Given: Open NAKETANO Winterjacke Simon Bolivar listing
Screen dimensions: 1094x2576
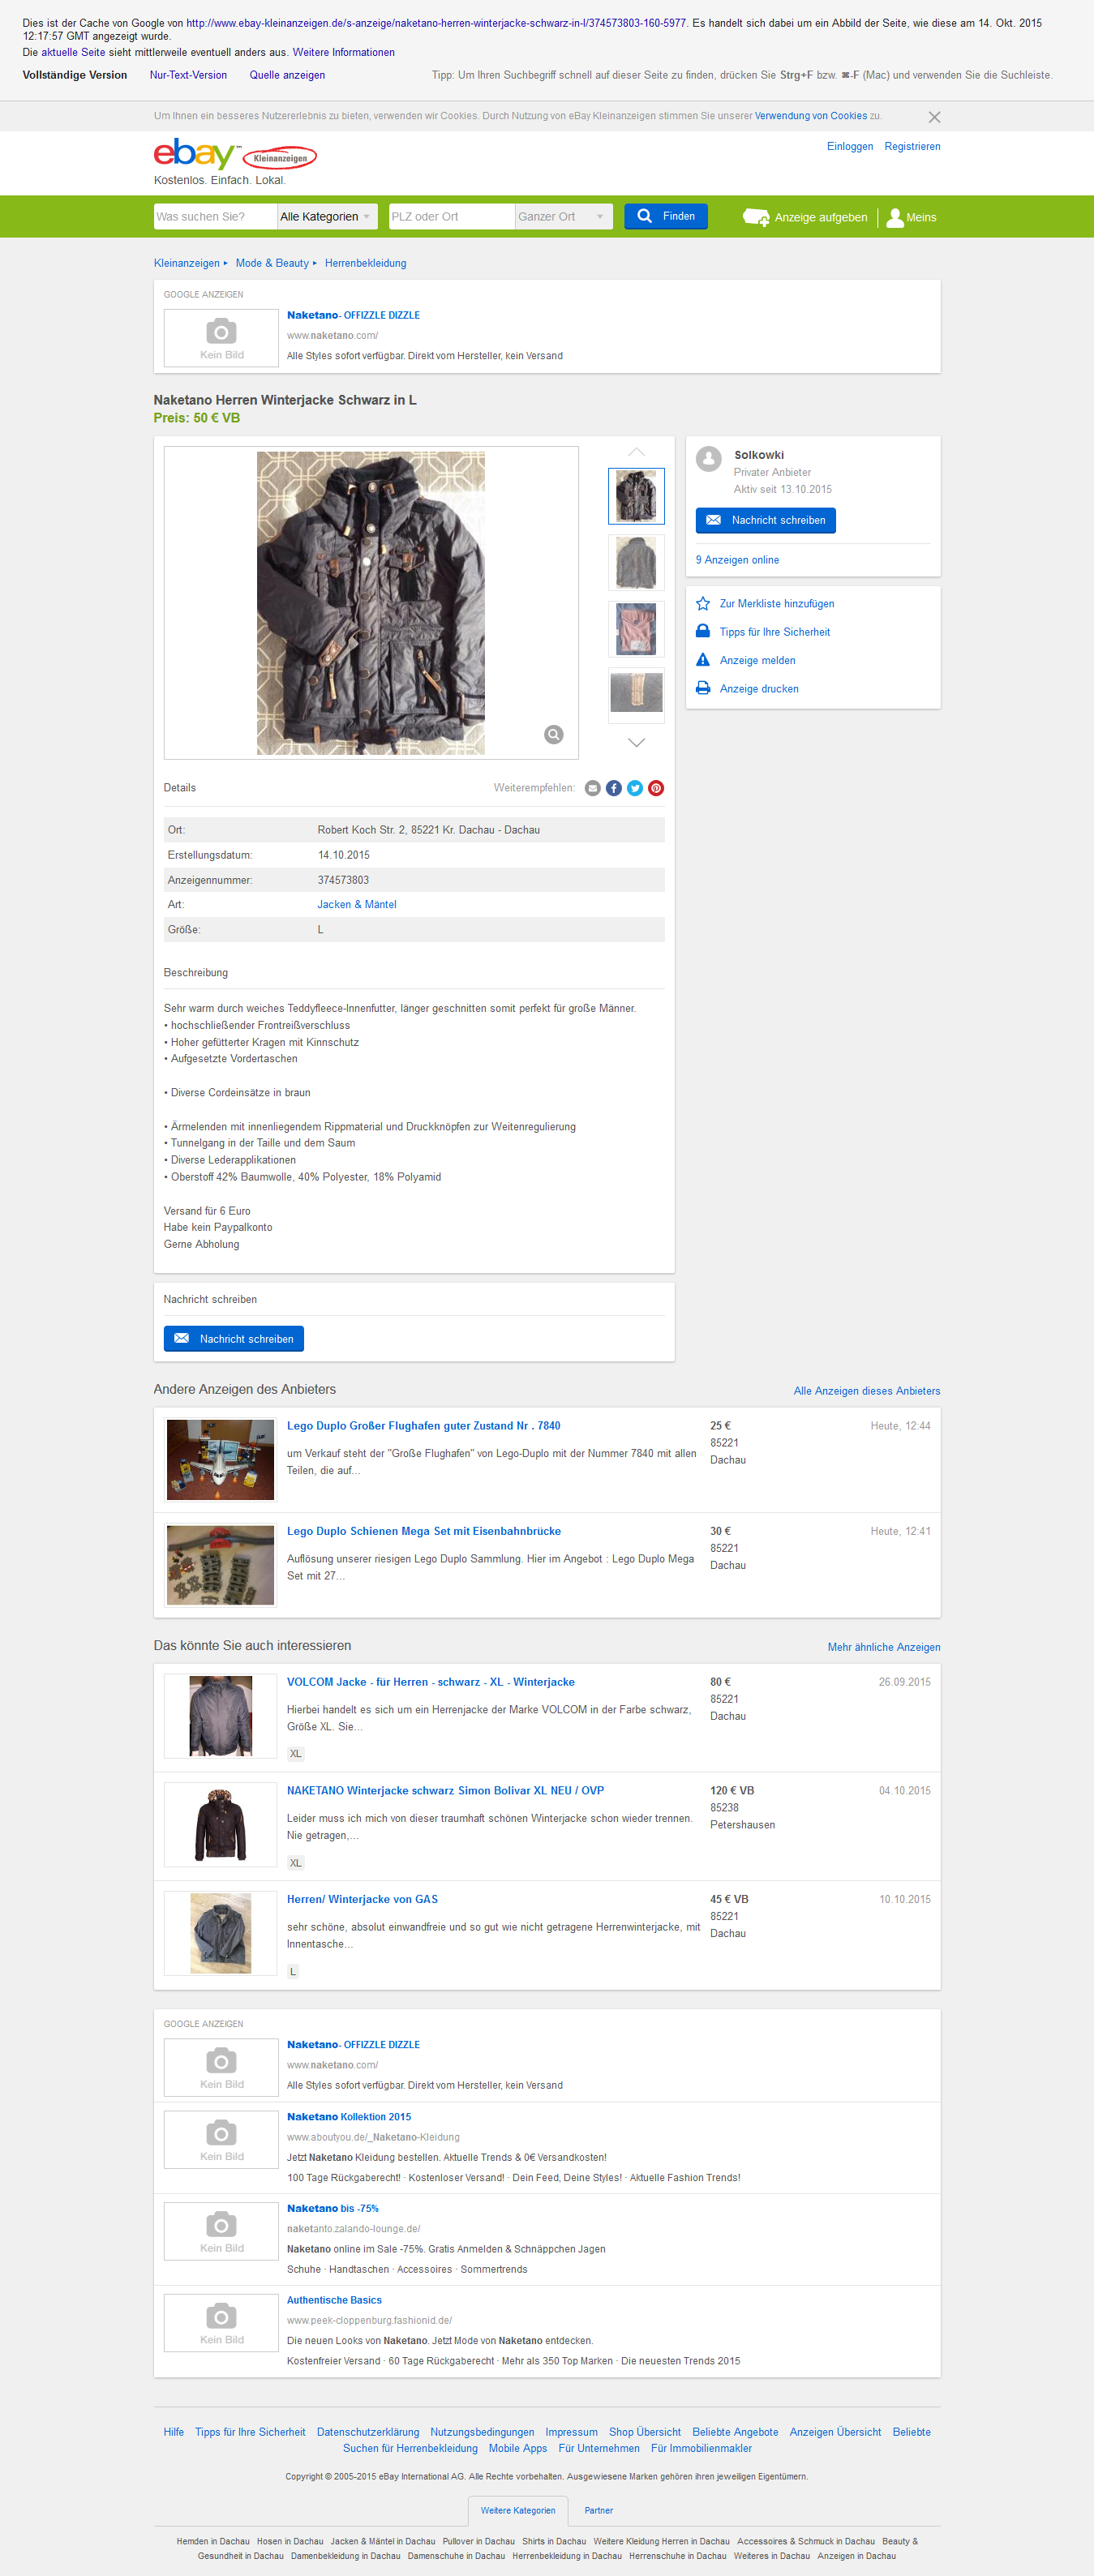Looking at the screenshot, I should (x=445, y=1790).
